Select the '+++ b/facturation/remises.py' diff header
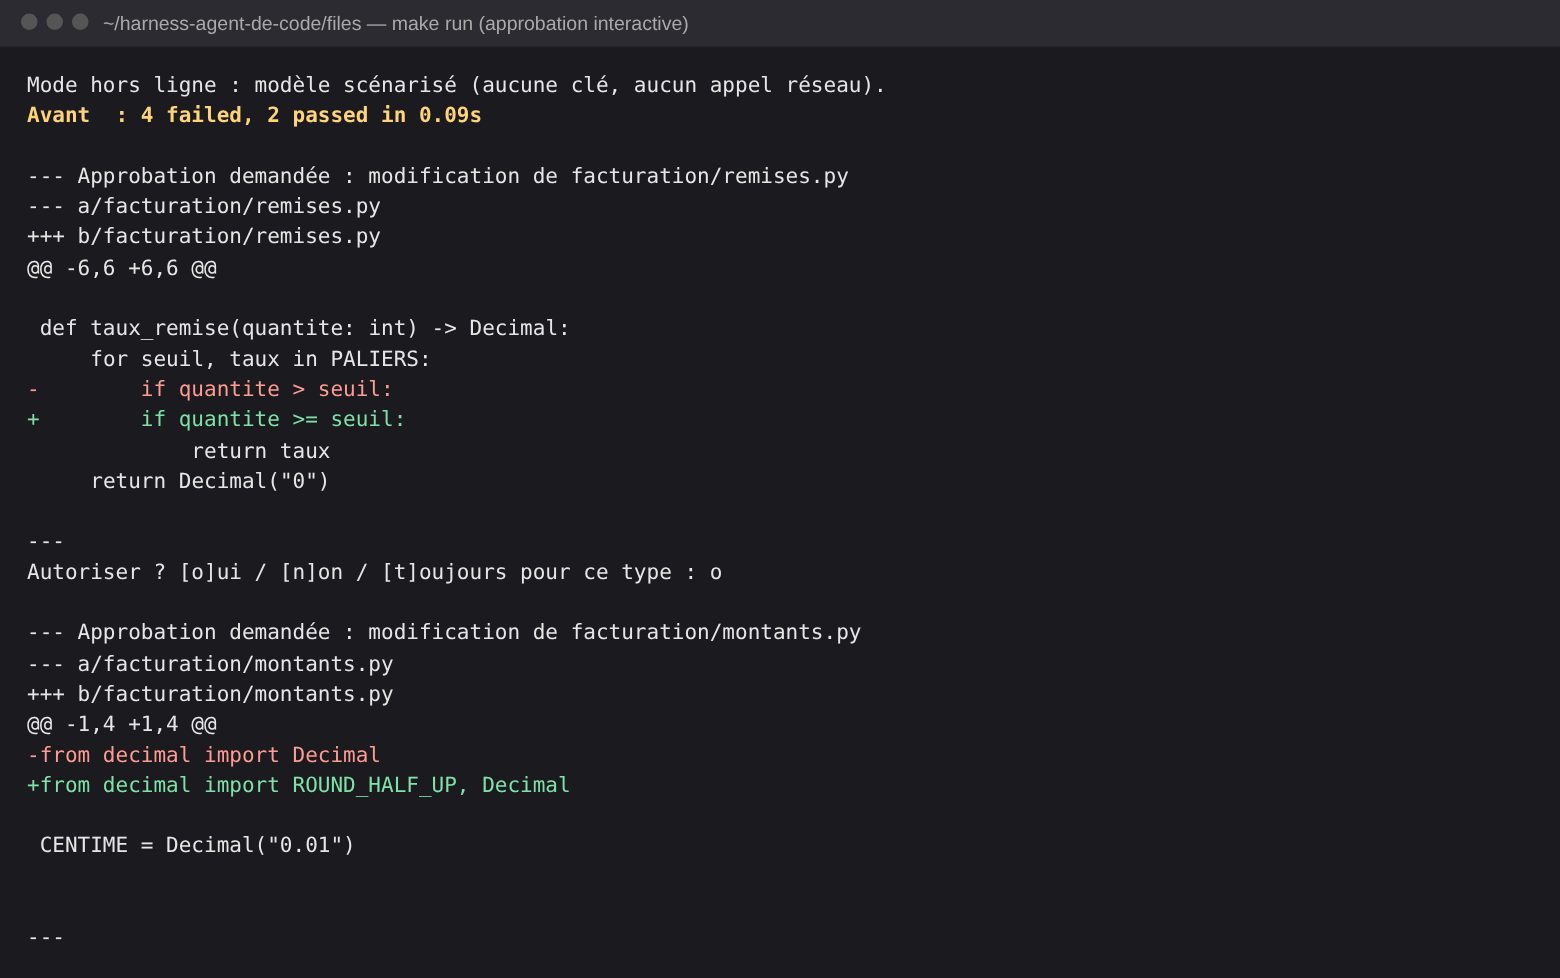 [x=204, y=236]
